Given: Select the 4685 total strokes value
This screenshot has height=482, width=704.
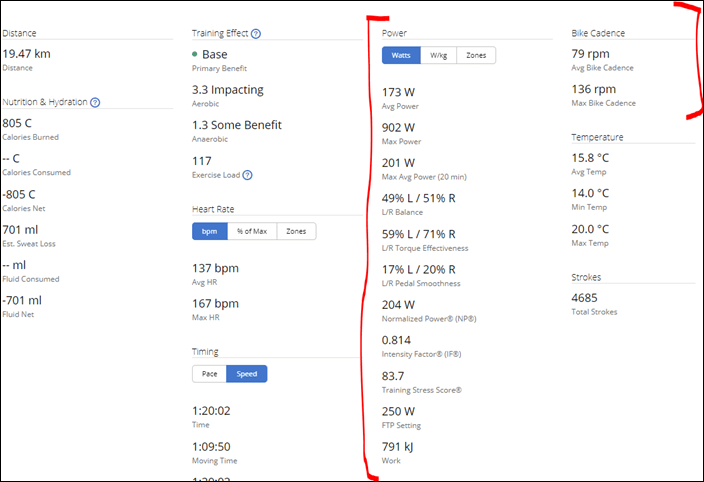Looking at the screenshot, I should click(x=584, y=298).
